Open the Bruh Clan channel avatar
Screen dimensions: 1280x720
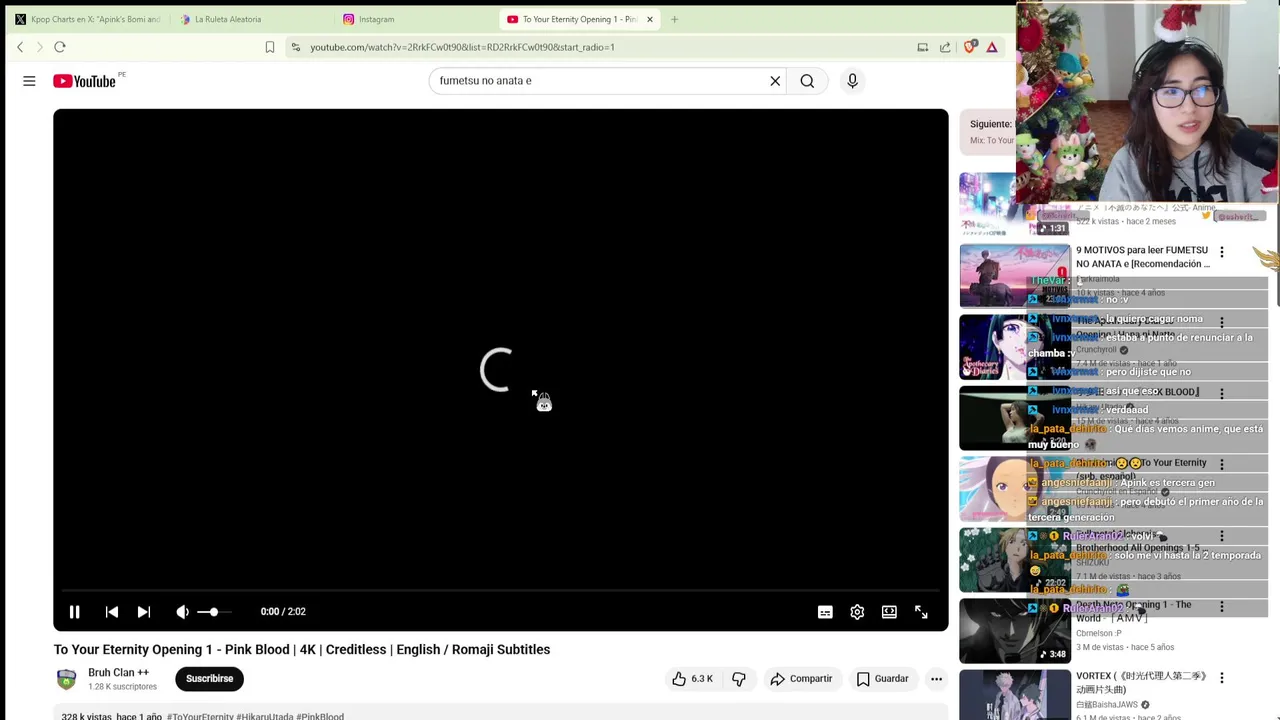click(x=66, y=680)
